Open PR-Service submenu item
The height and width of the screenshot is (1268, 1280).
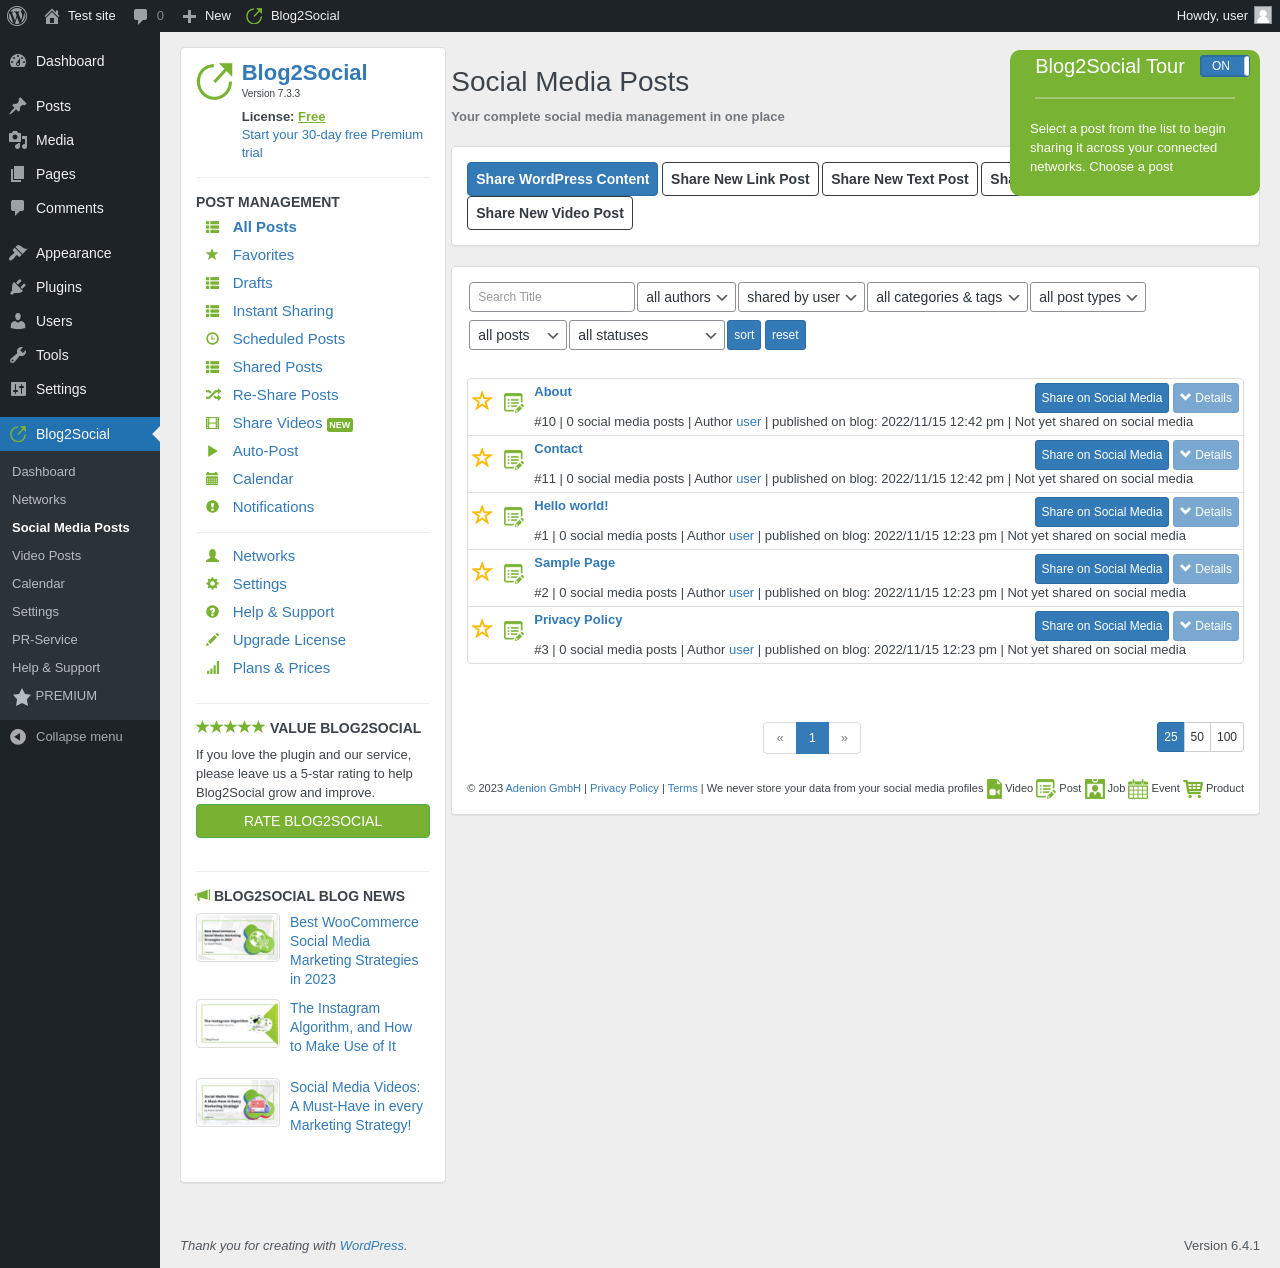pos(45,640)
